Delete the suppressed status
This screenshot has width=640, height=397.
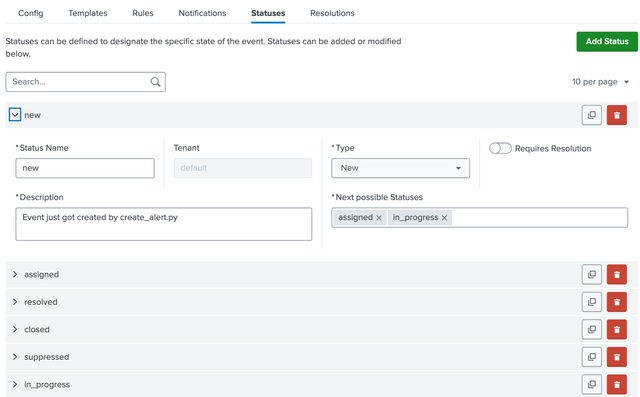[617, 357]
